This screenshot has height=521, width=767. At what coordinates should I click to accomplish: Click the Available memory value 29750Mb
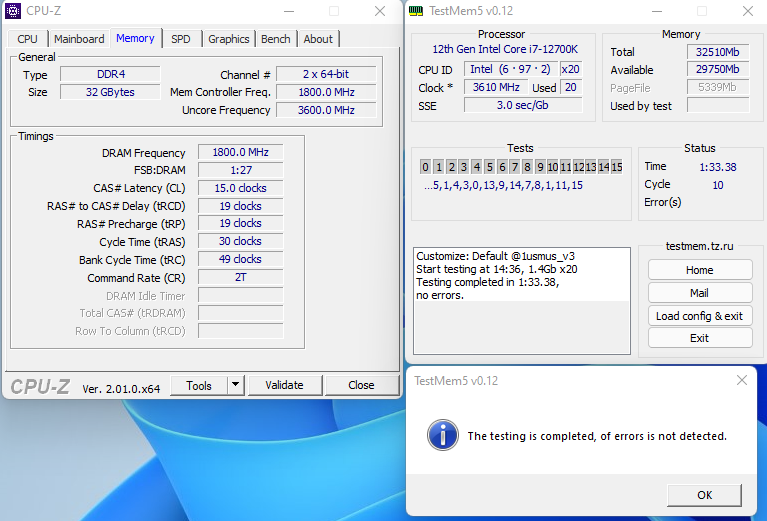click(718, 69)
